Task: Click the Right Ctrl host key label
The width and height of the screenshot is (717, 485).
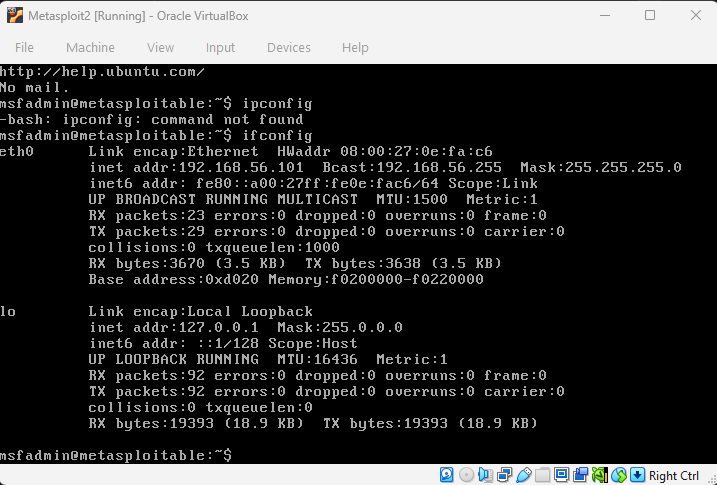Action: tap(674, 476)
